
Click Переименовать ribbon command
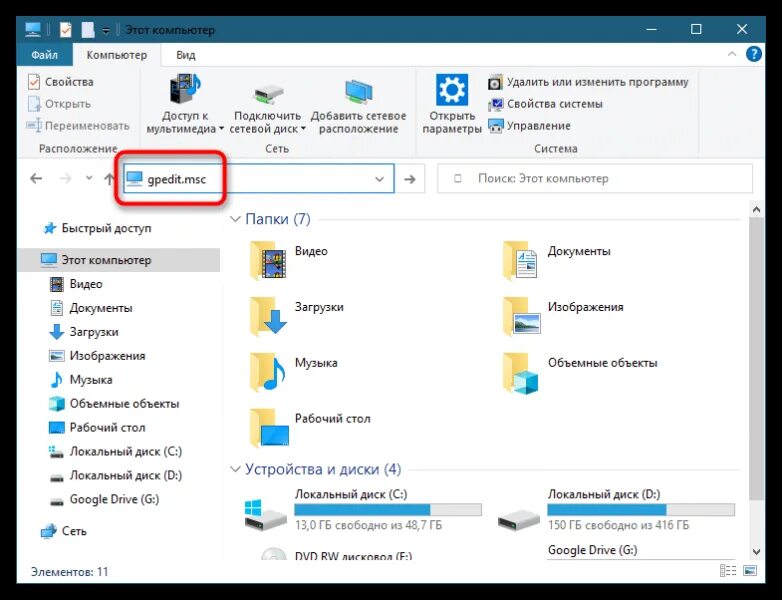pyautogui.click(x=78, y=126)
